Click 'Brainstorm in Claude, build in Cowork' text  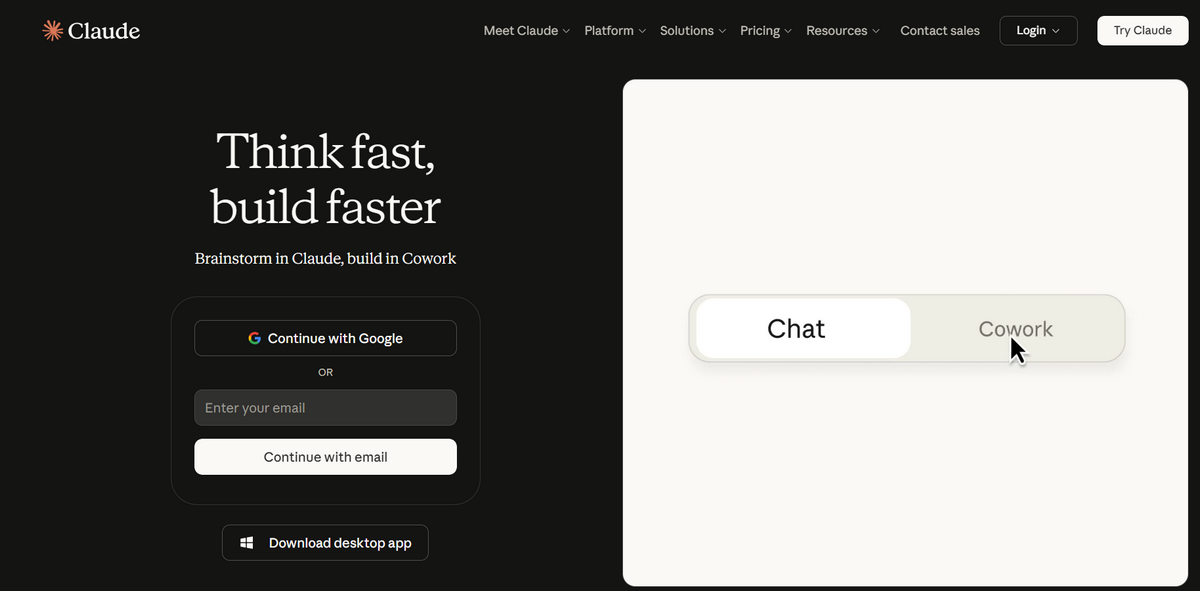[x=325, y=258]
